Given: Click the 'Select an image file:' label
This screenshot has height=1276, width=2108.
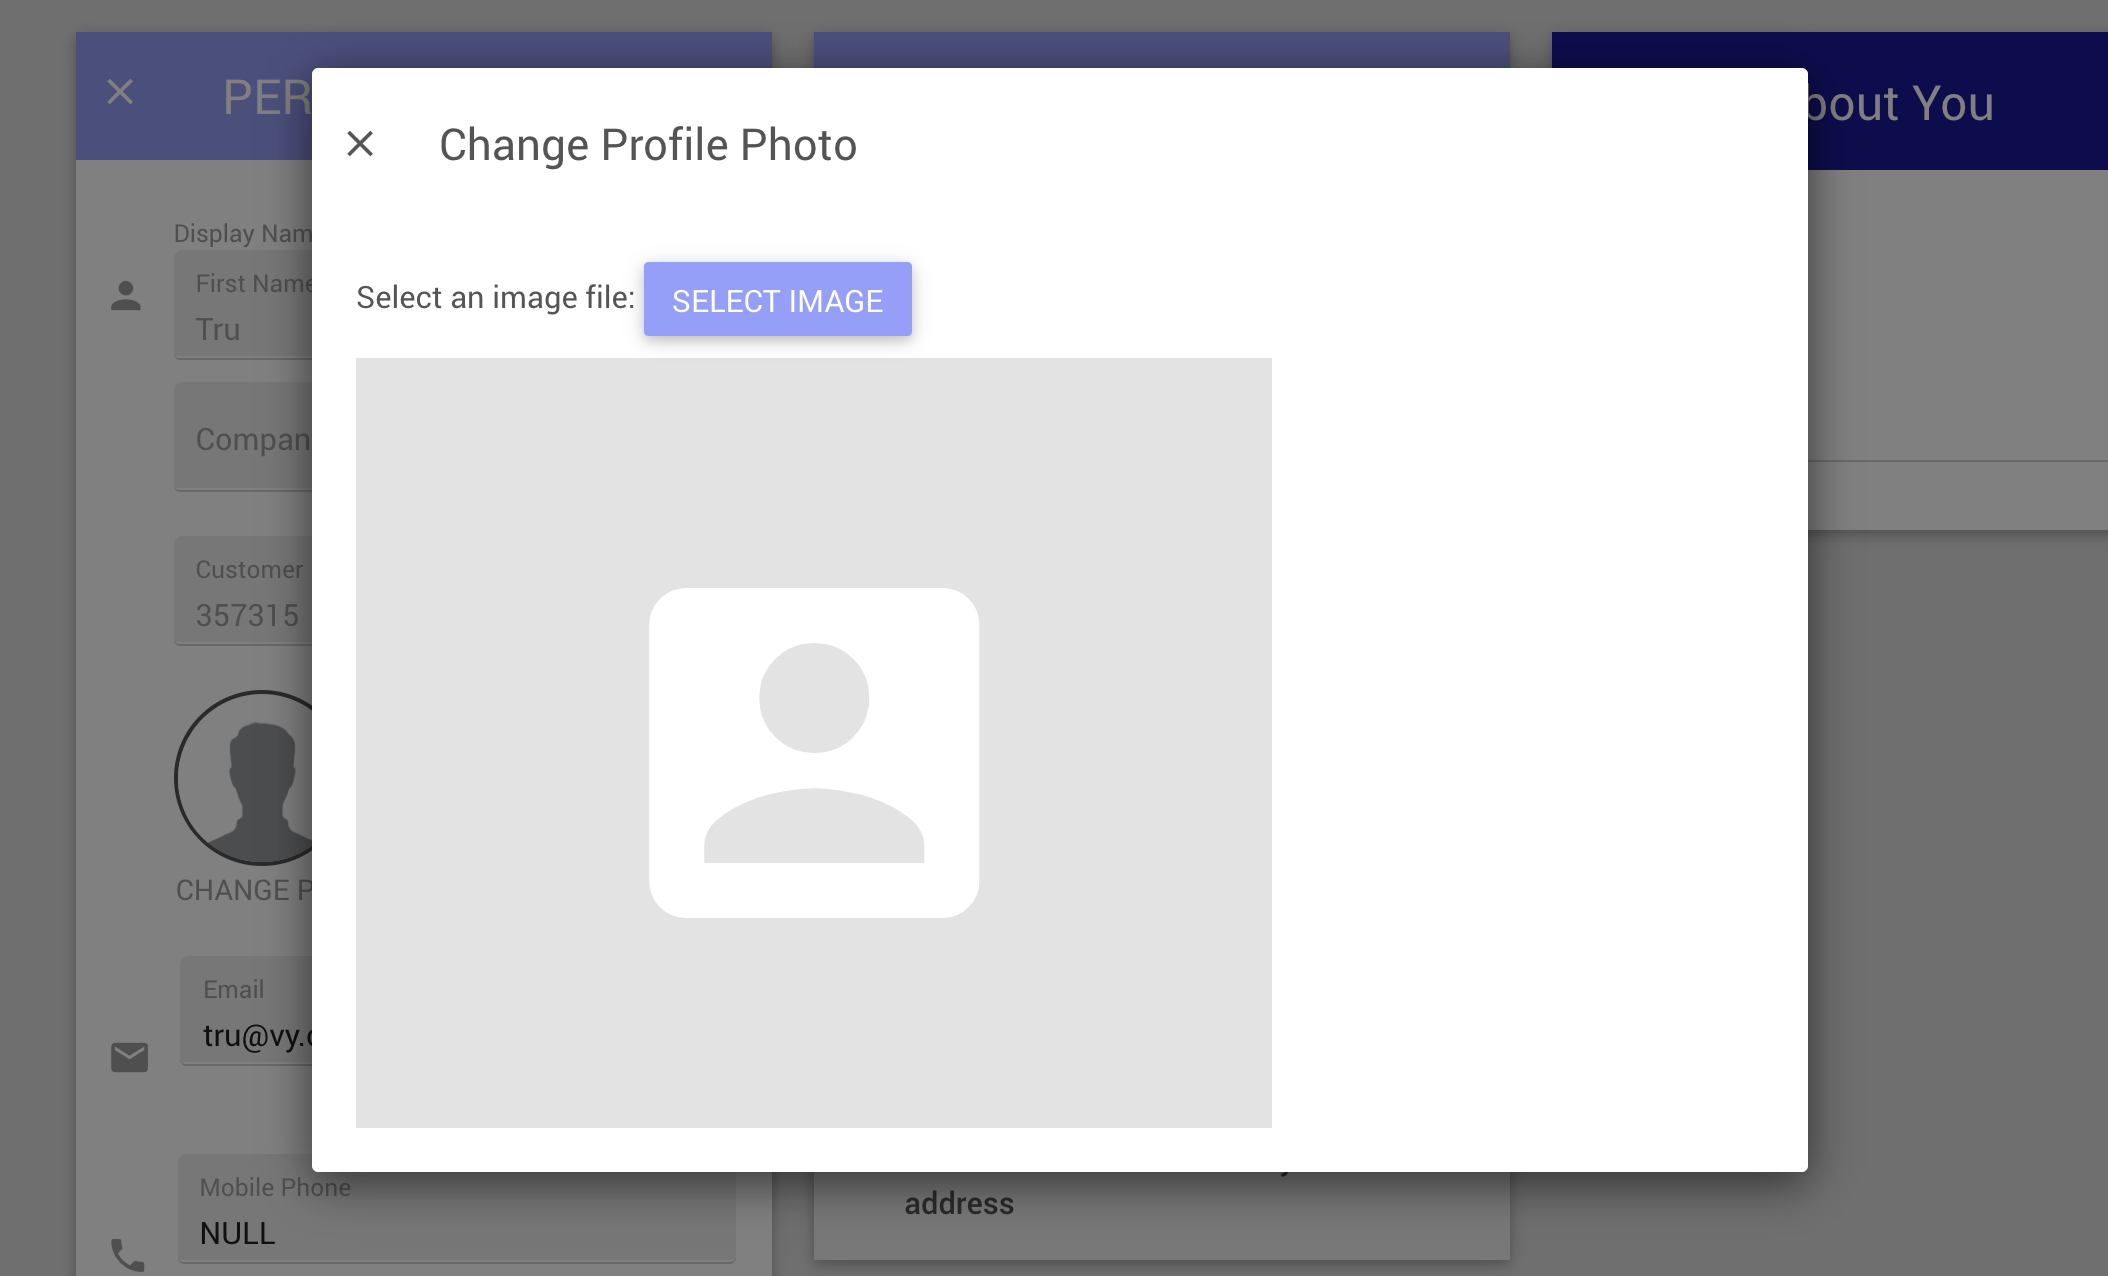Looking at the screenshot, I should tap(495, 298).
